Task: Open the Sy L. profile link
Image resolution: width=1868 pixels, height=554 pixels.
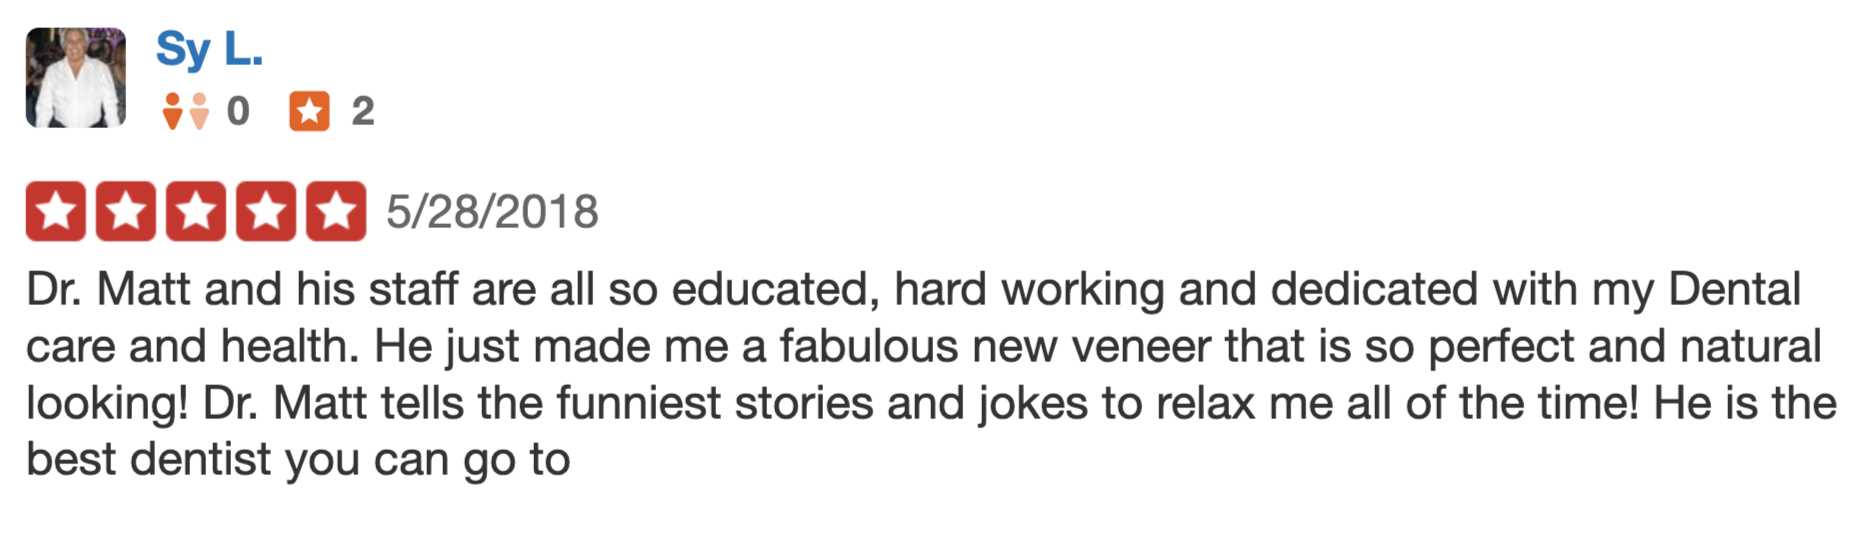Action: 209,49
